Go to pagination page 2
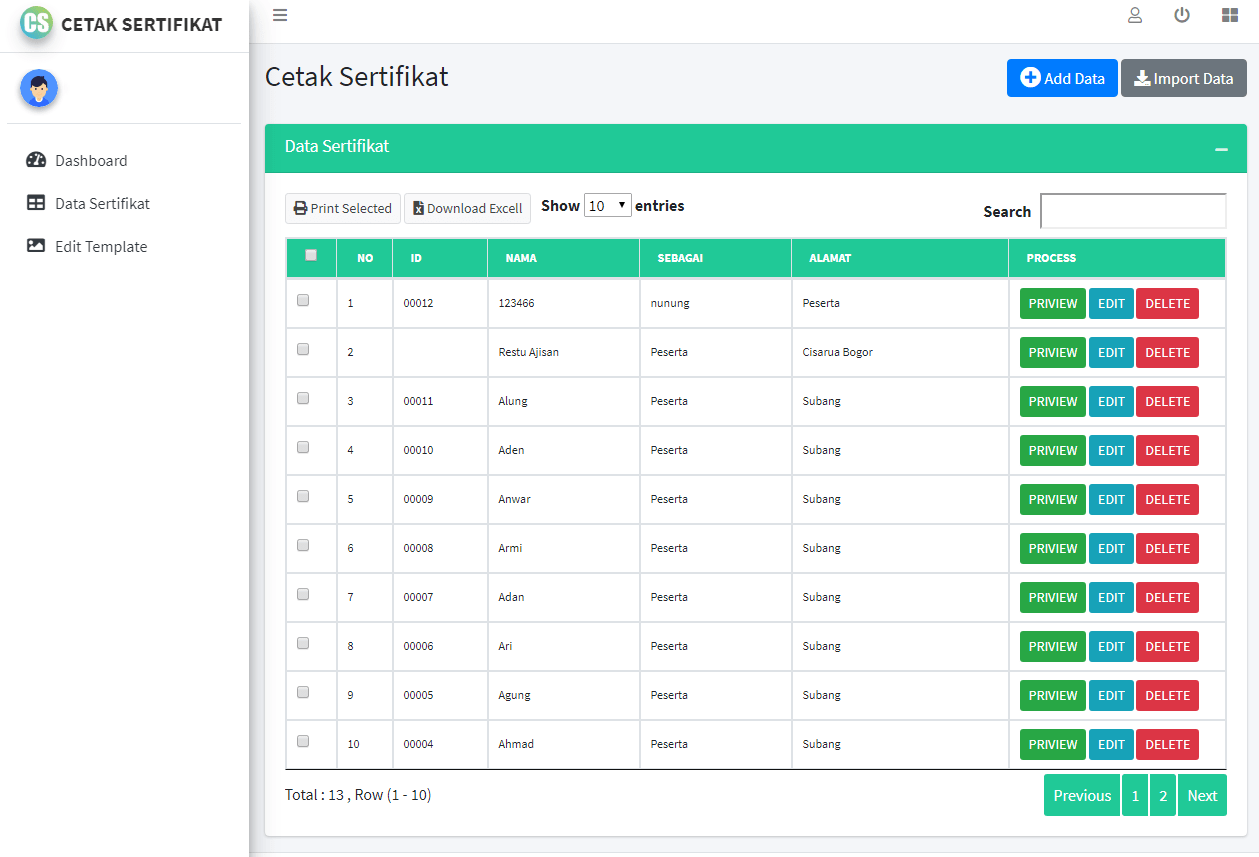1259x857 pixels. pyautogui.click(x=1162, y=796)
